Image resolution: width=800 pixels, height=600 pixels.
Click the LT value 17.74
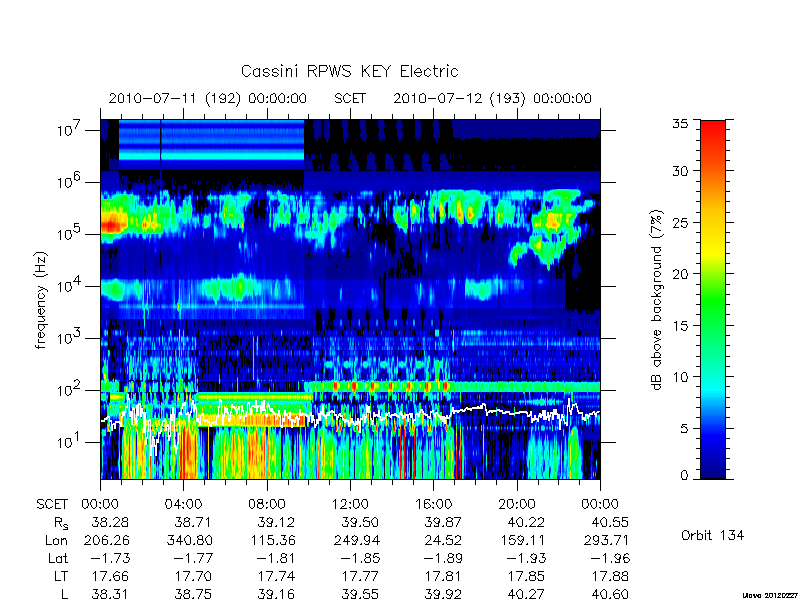click(x=277, y=577)
